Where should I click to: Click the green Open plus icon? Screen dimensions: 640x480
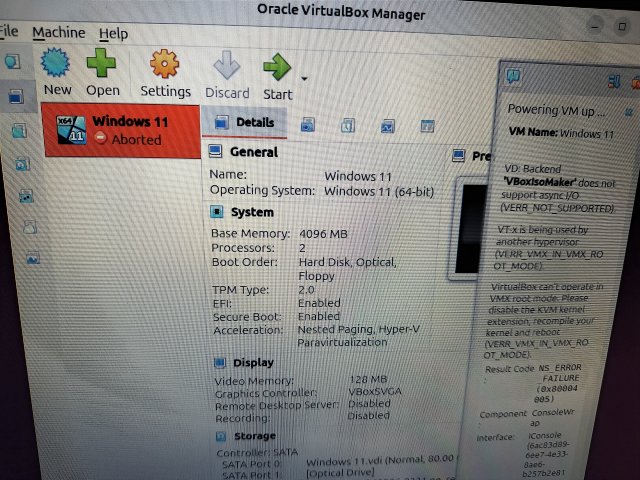102,66
